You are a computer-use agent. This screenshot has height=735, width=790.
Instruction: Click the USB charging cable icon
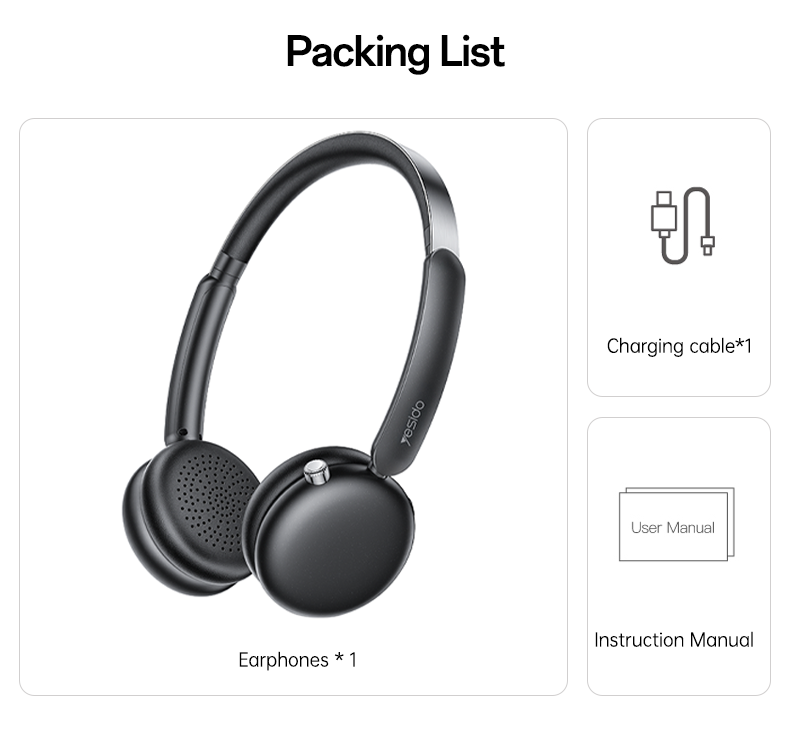tap(683, 226)
